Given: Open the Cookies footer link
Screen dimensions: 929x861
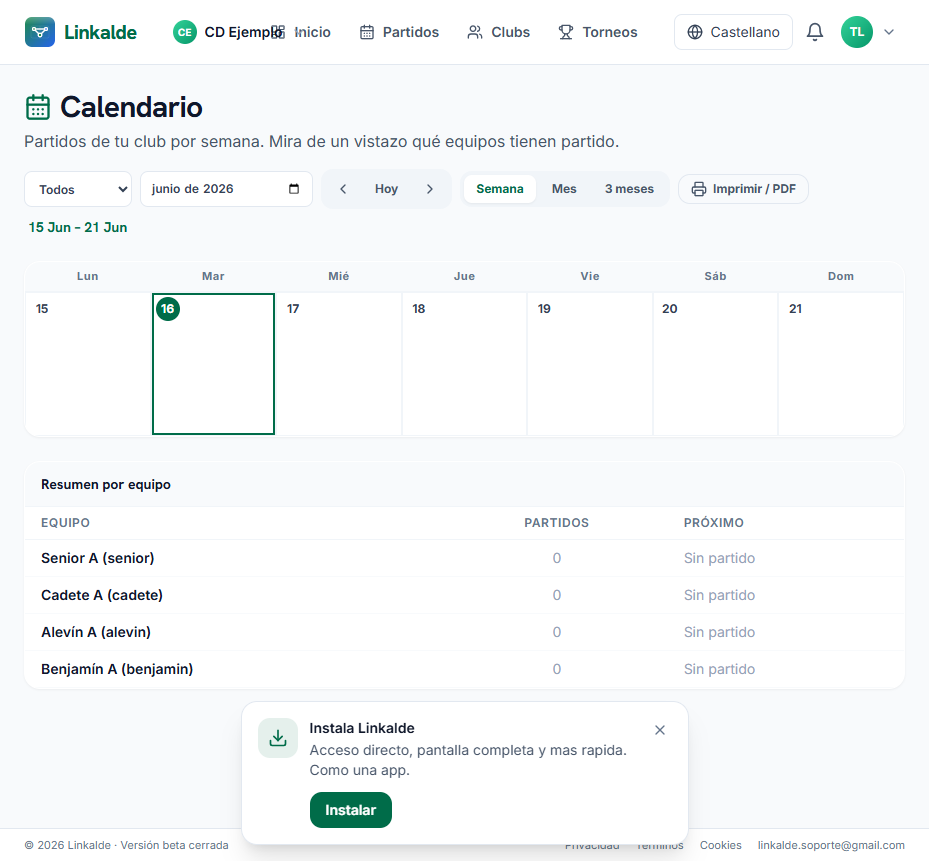Looking at the screenshot, I should [x=720, y=845].
